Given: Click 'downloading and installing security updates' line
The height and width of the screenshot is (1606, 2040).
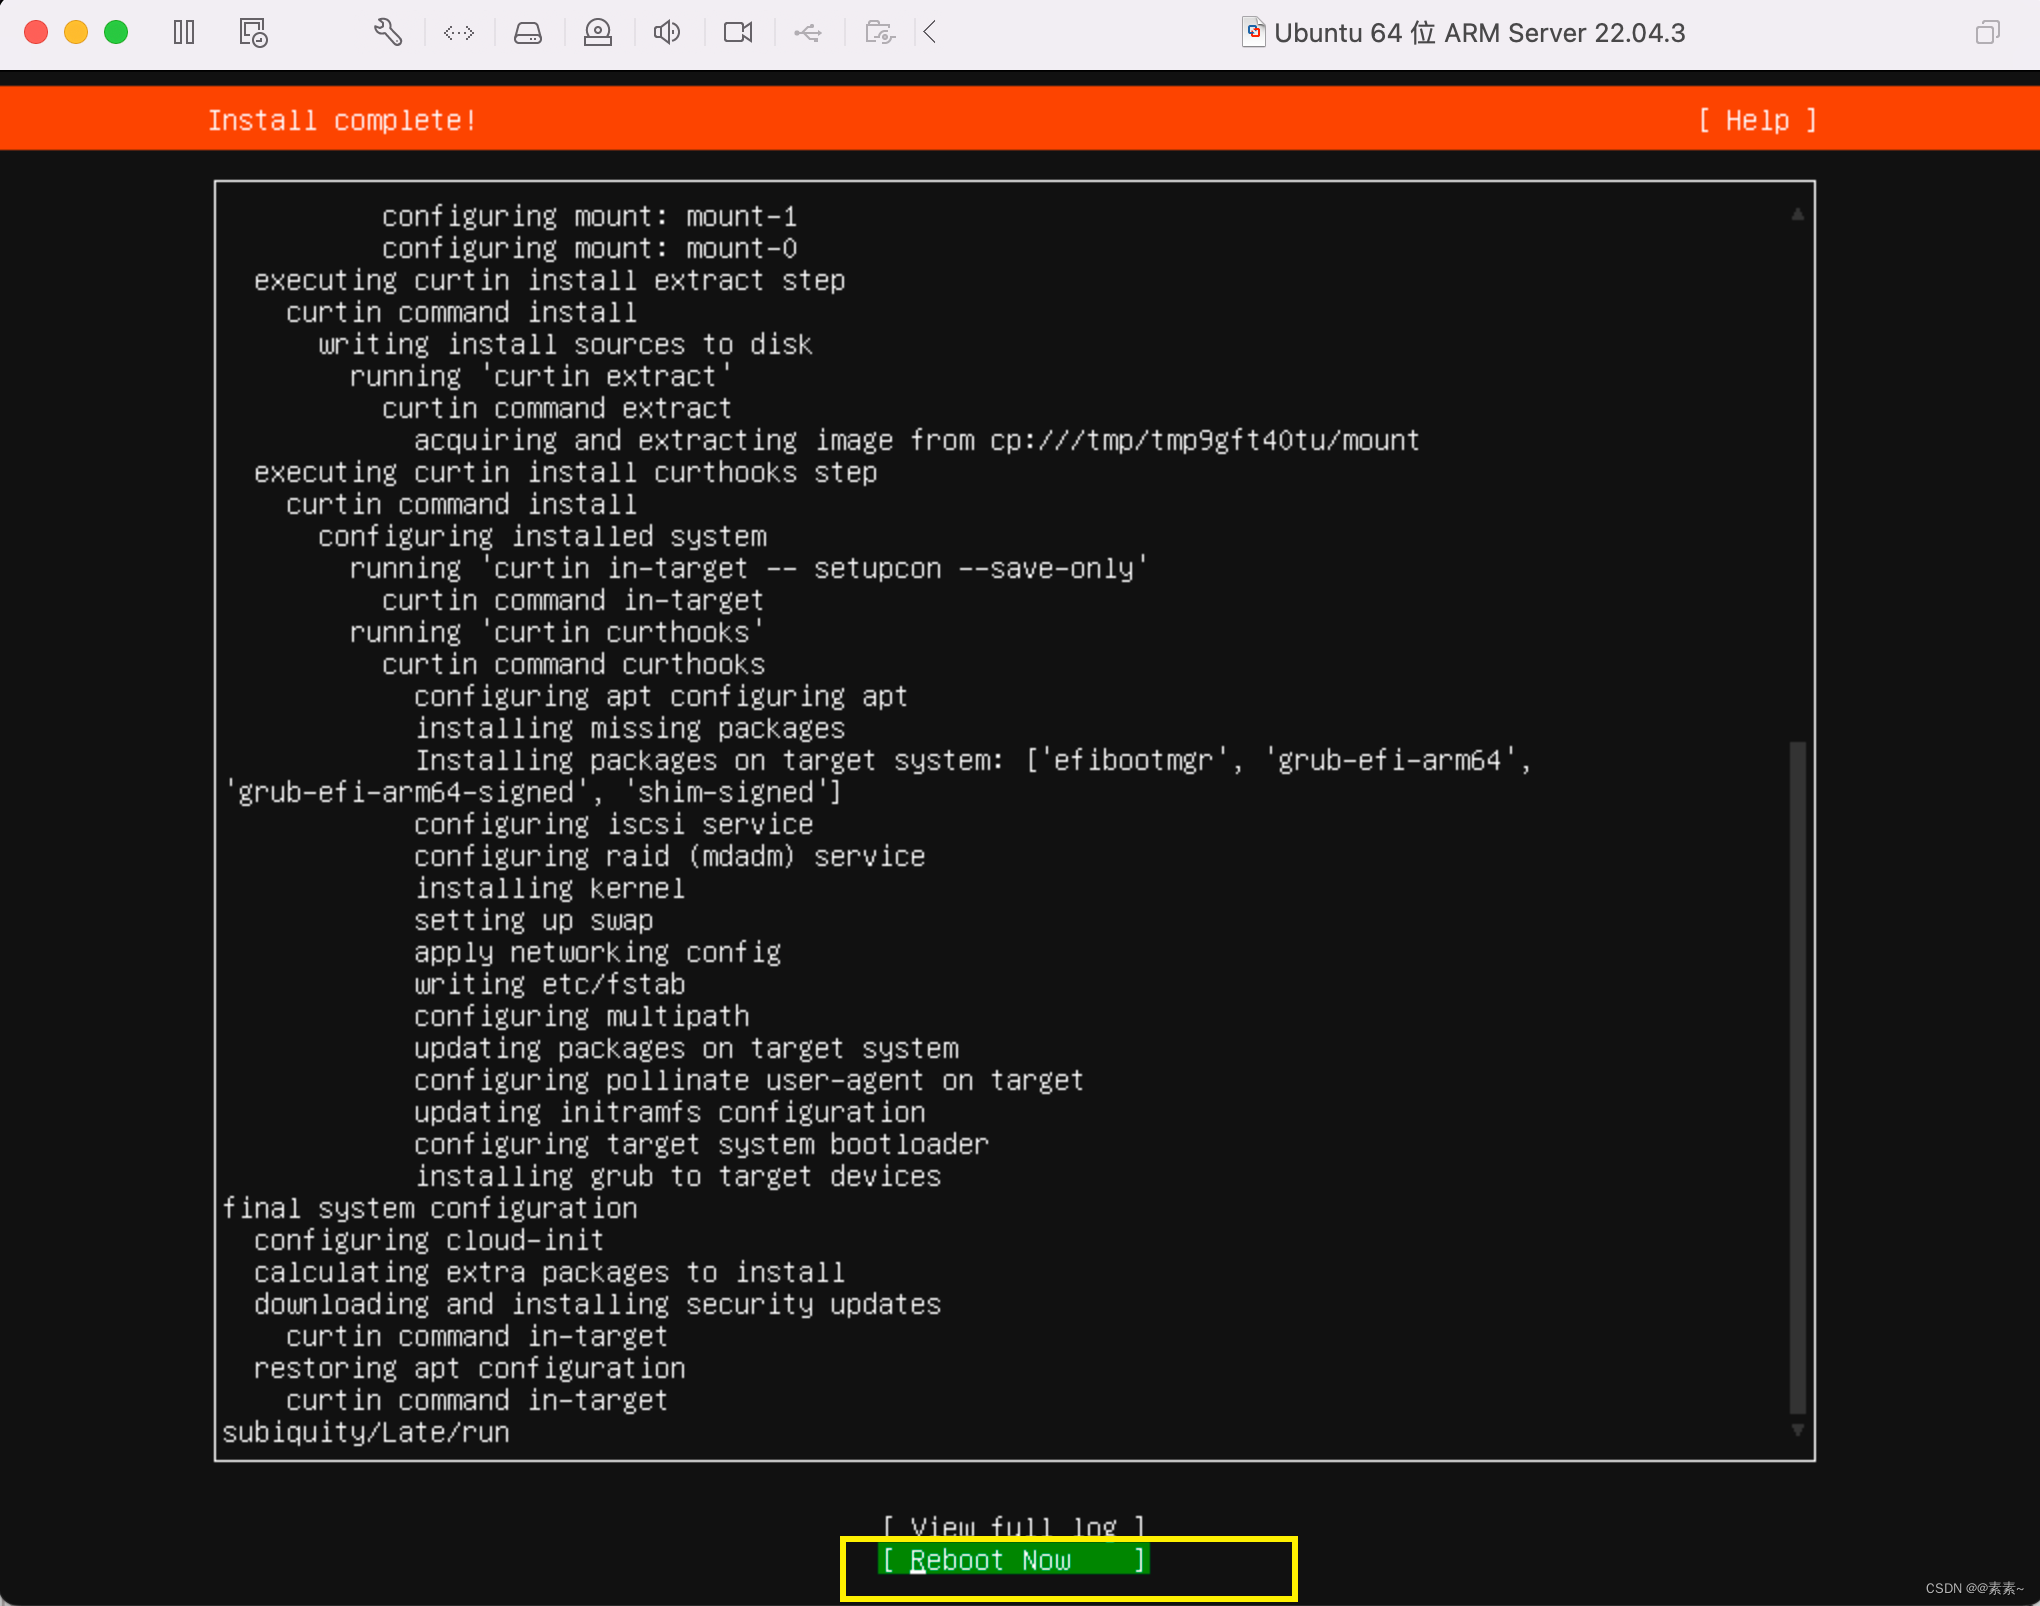Looking at the screenshot, I should [x=598, y=1304].
